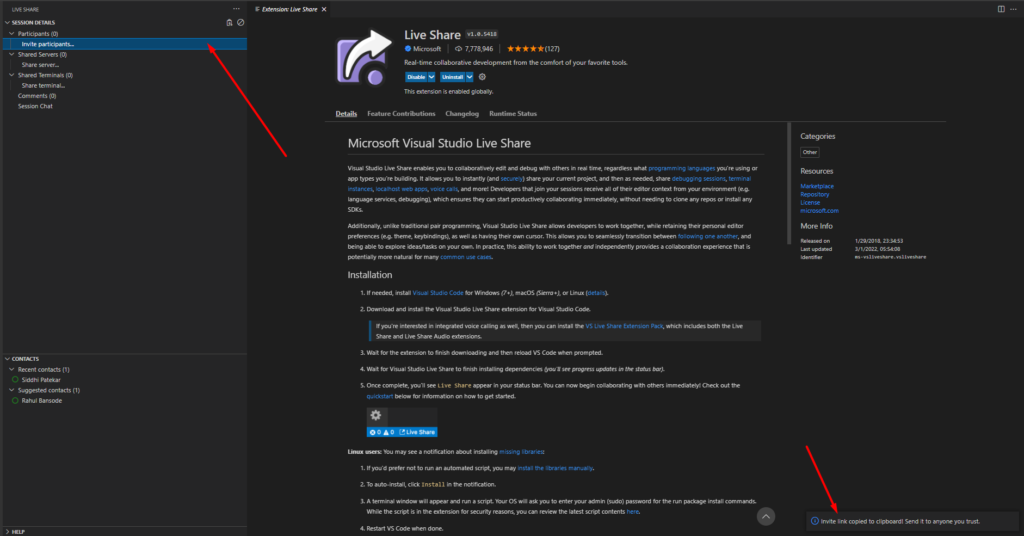Collapse the Contacts section
The image size is (1024, 536).
pyautogui.click(x=7, y=358)
